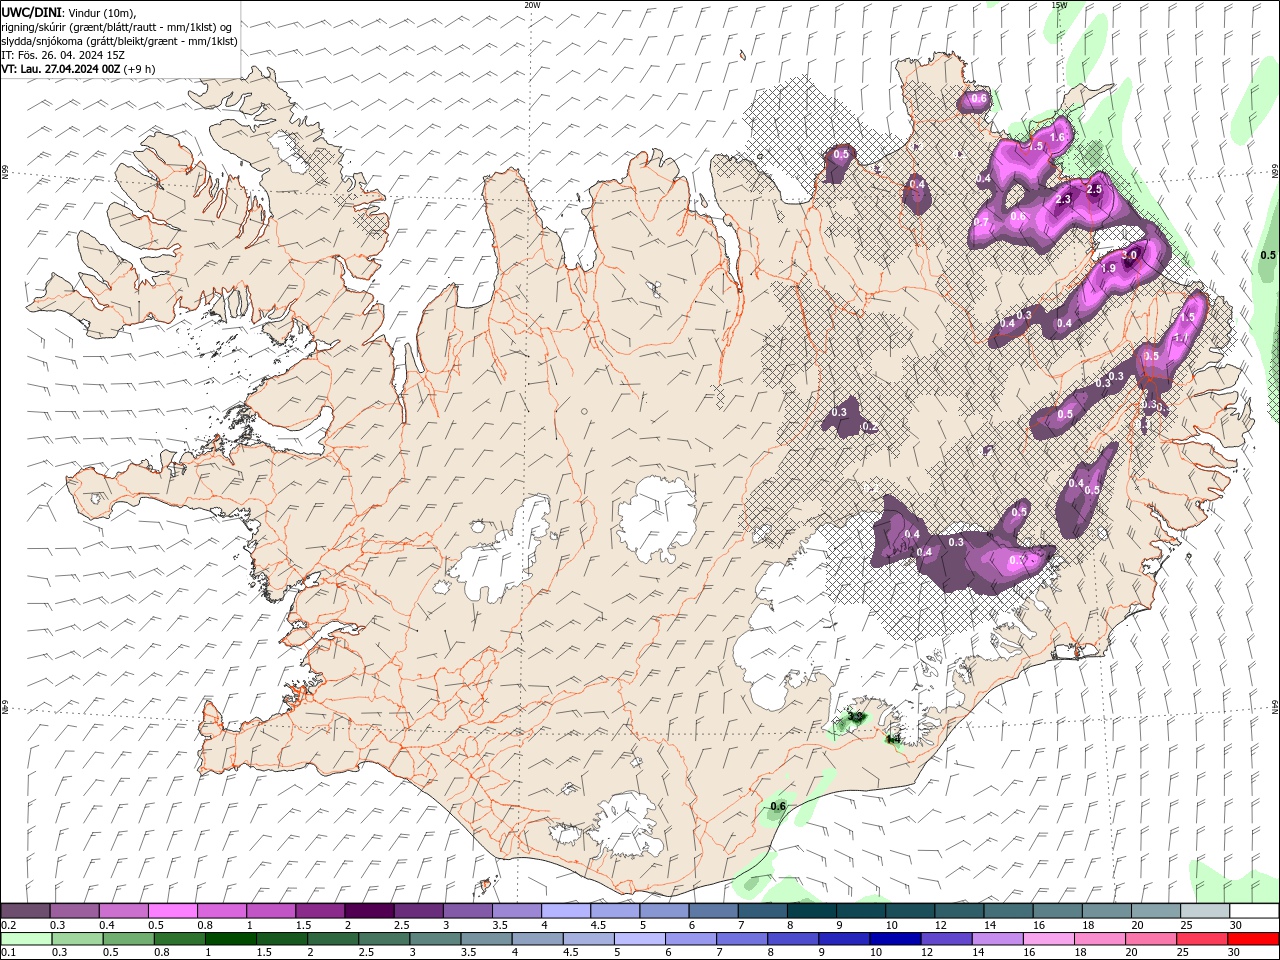This screenshot has height=960, width=1280.
Task: Click the 25 label in the lower legend row
Action: [x=1184, y=953]
